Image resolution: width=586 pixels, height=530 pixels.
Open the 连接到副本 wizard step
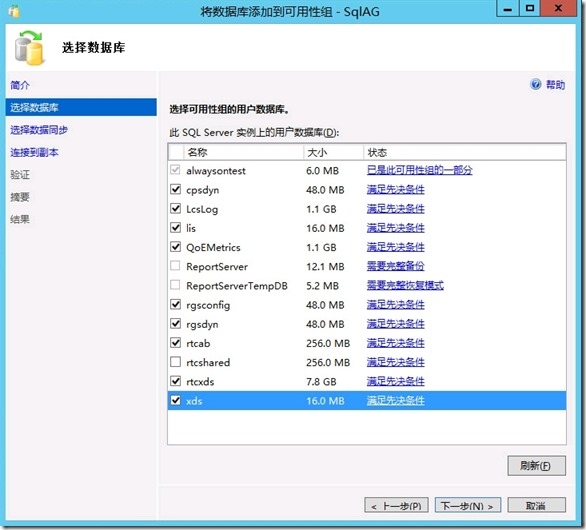34,152
